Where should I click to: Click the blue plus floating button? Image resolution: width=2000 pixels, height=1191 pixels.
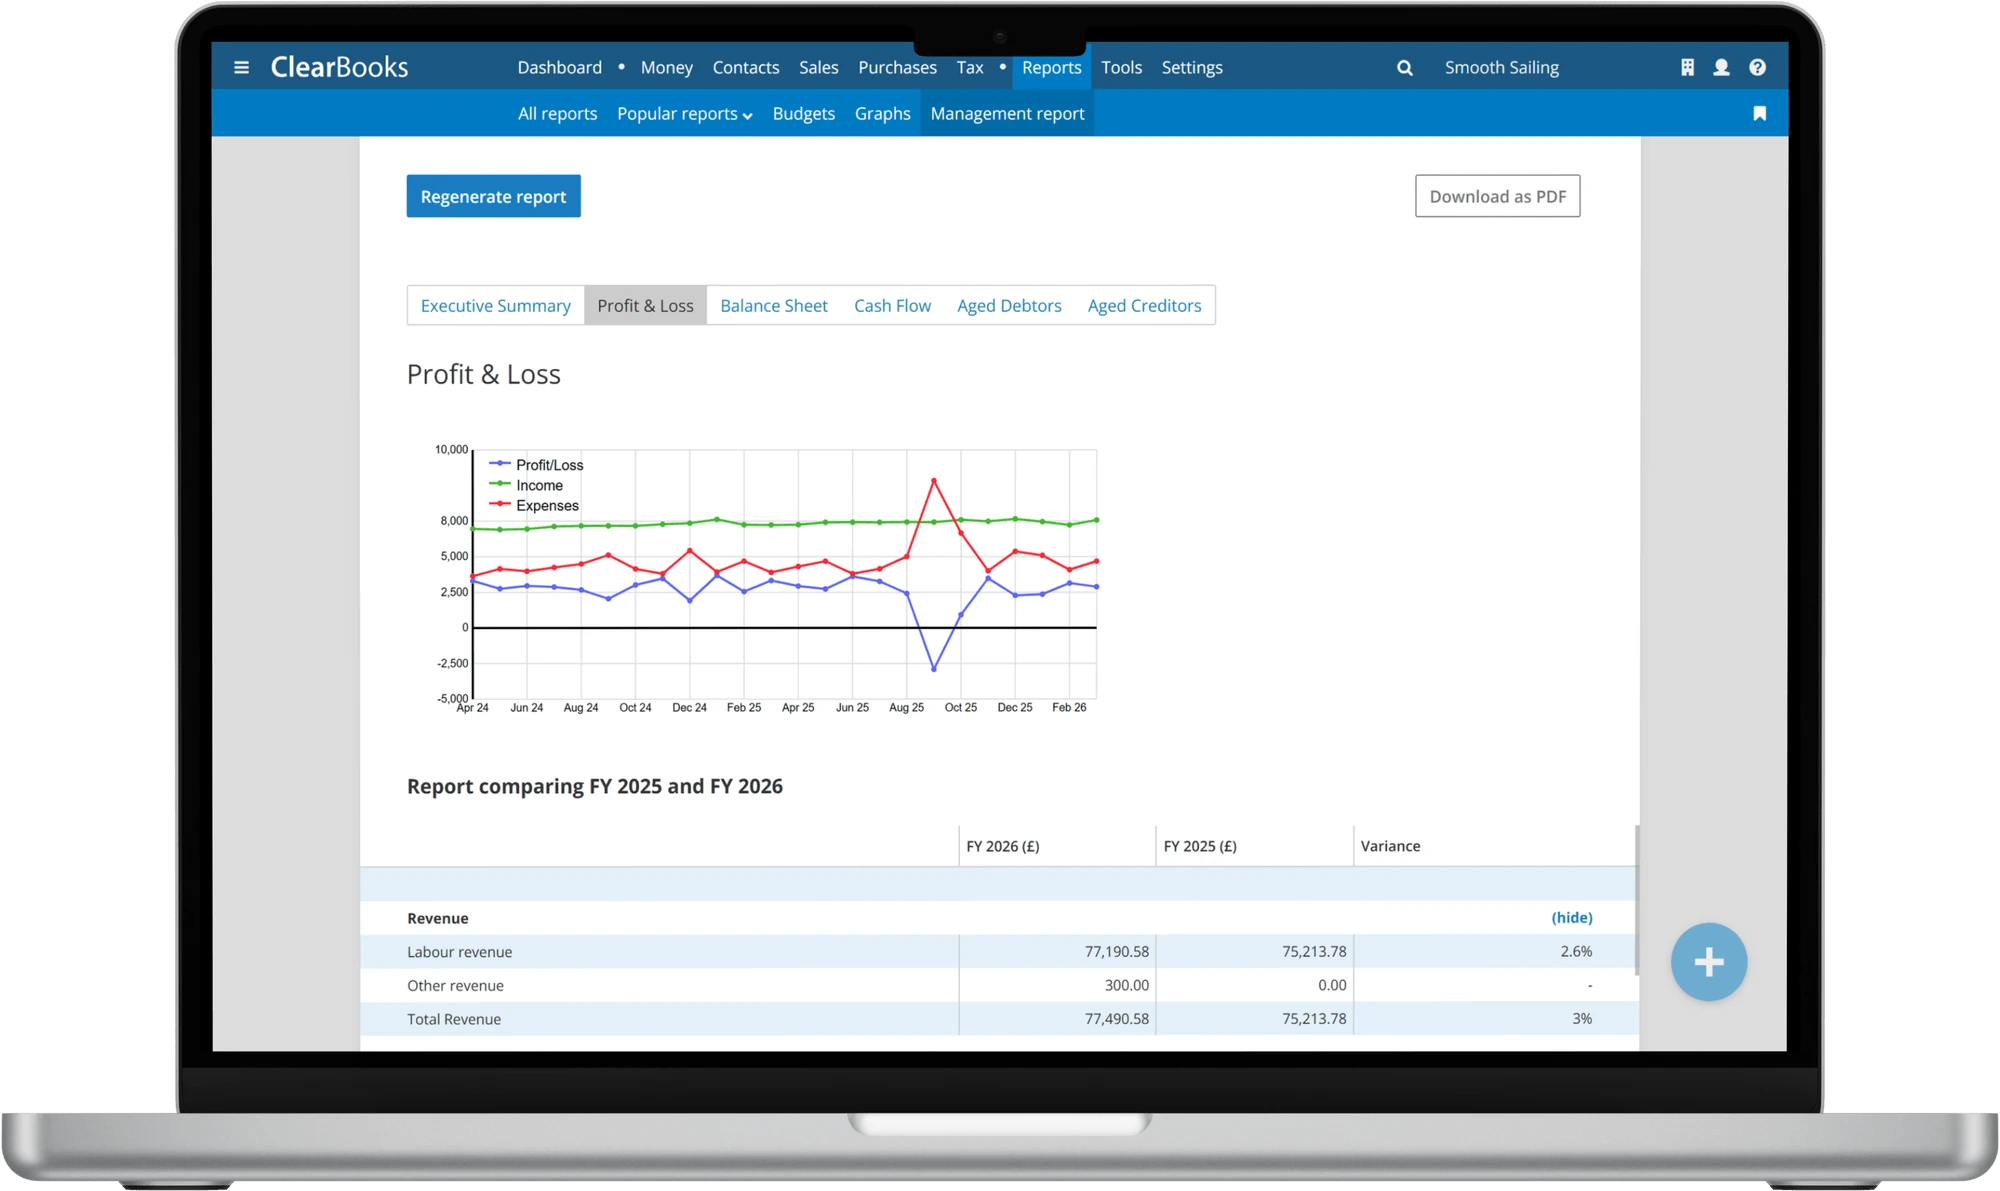pyautogui.click(x=1708, y=961)
